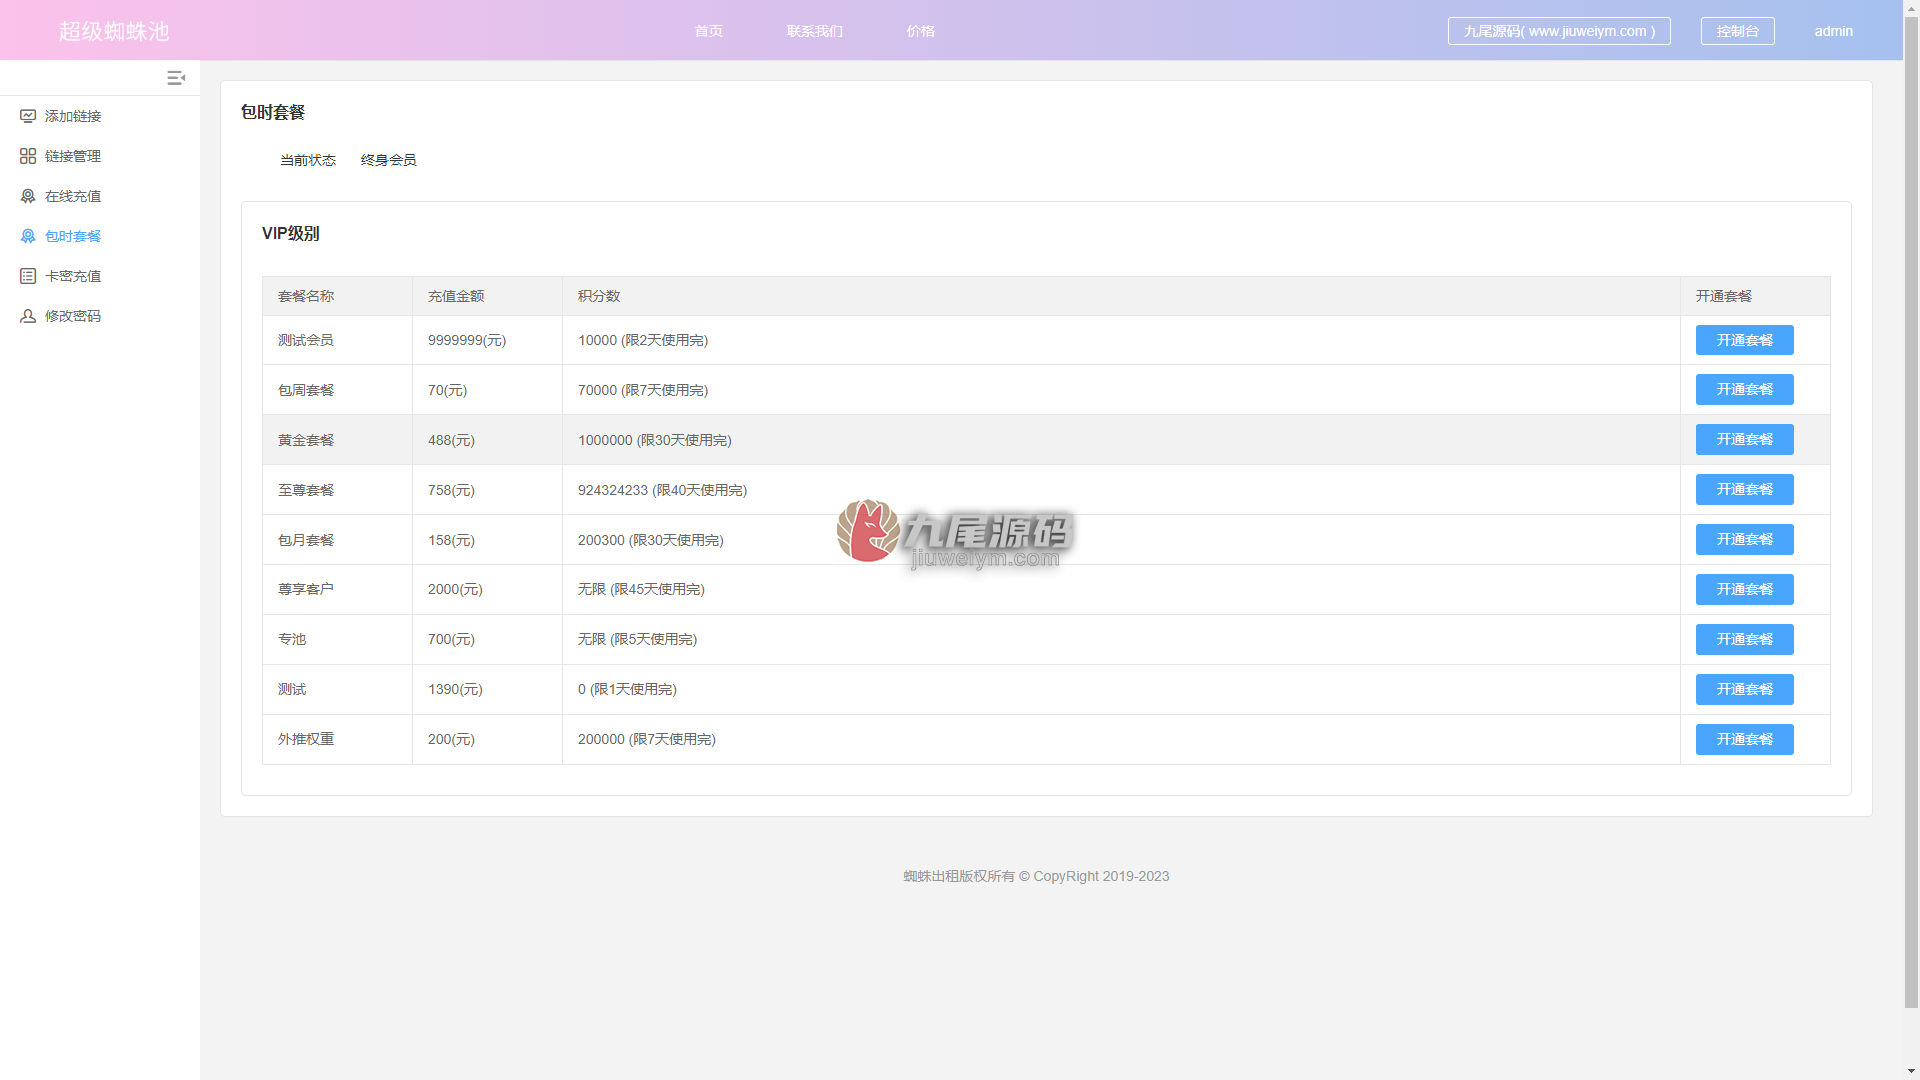The height and width of the screenshot is (1080, 1920).
Task: Click the 积分数 column header
Action: (1121, 296)
